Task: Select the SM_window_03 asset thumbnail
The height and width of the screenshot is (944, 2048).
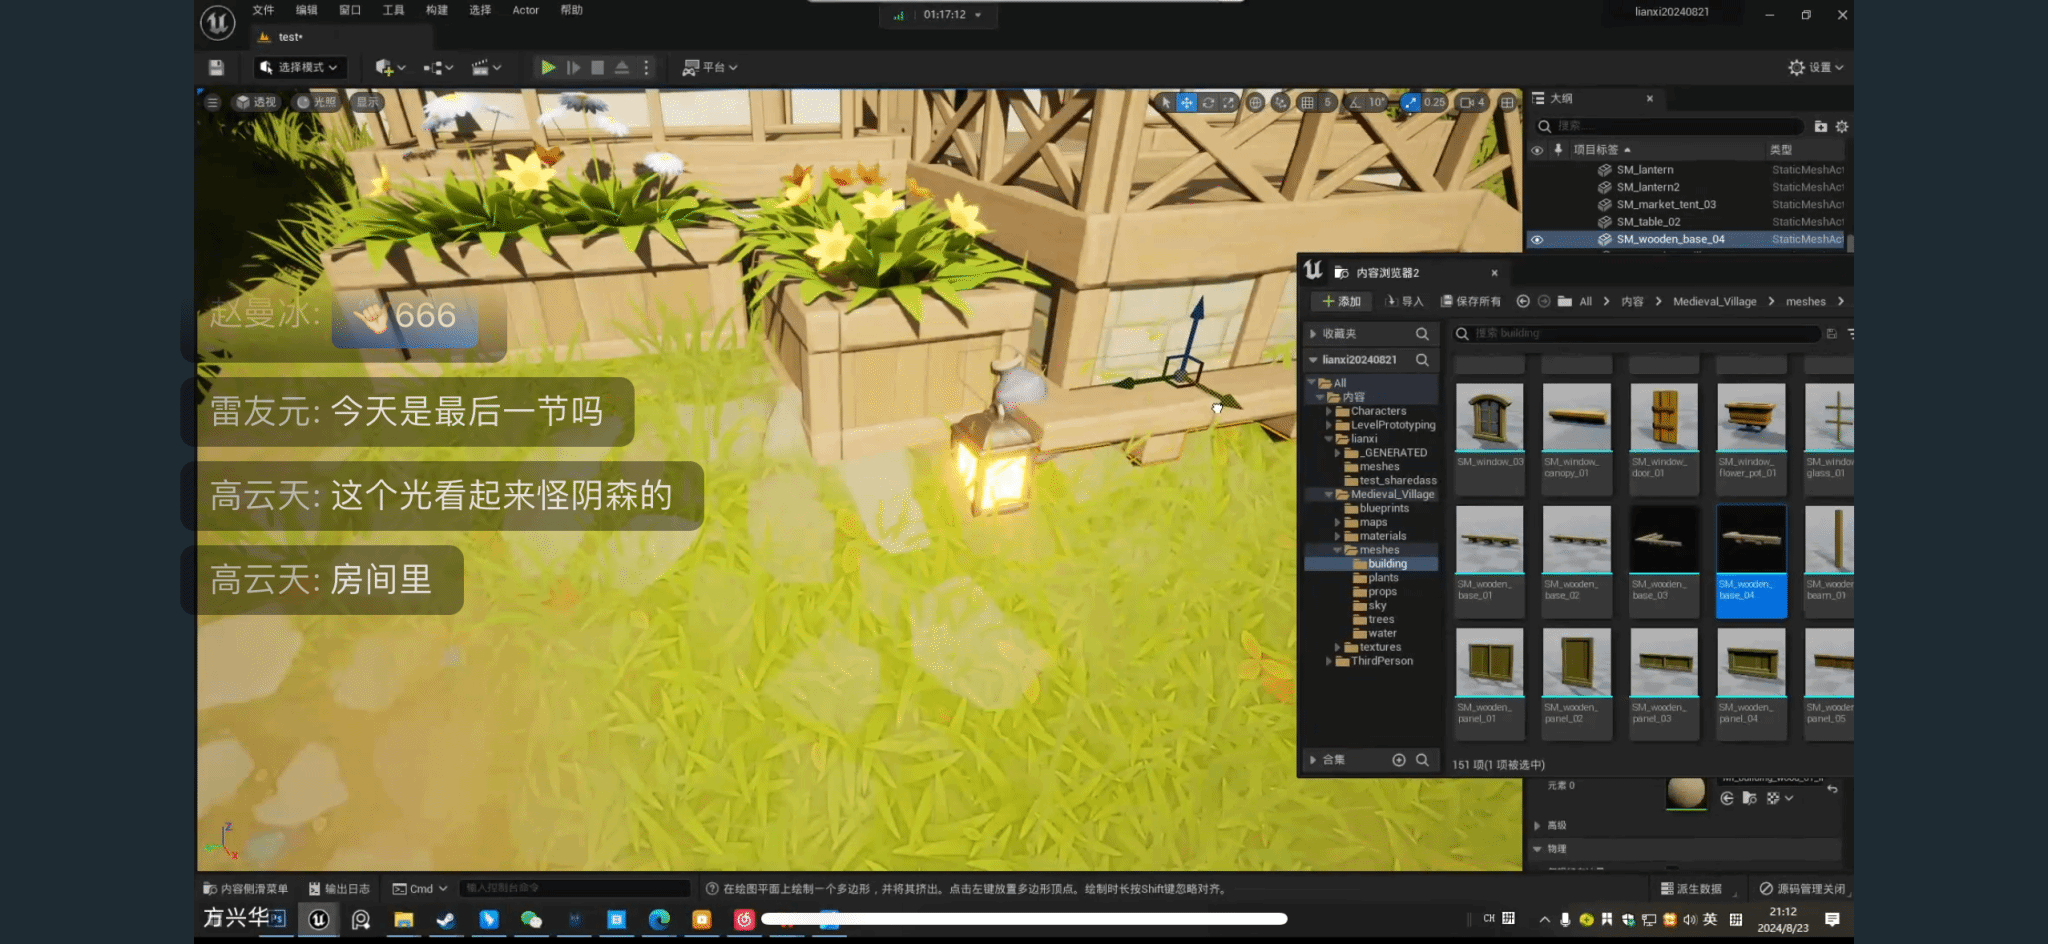Action: click(x=1489, y=418)
